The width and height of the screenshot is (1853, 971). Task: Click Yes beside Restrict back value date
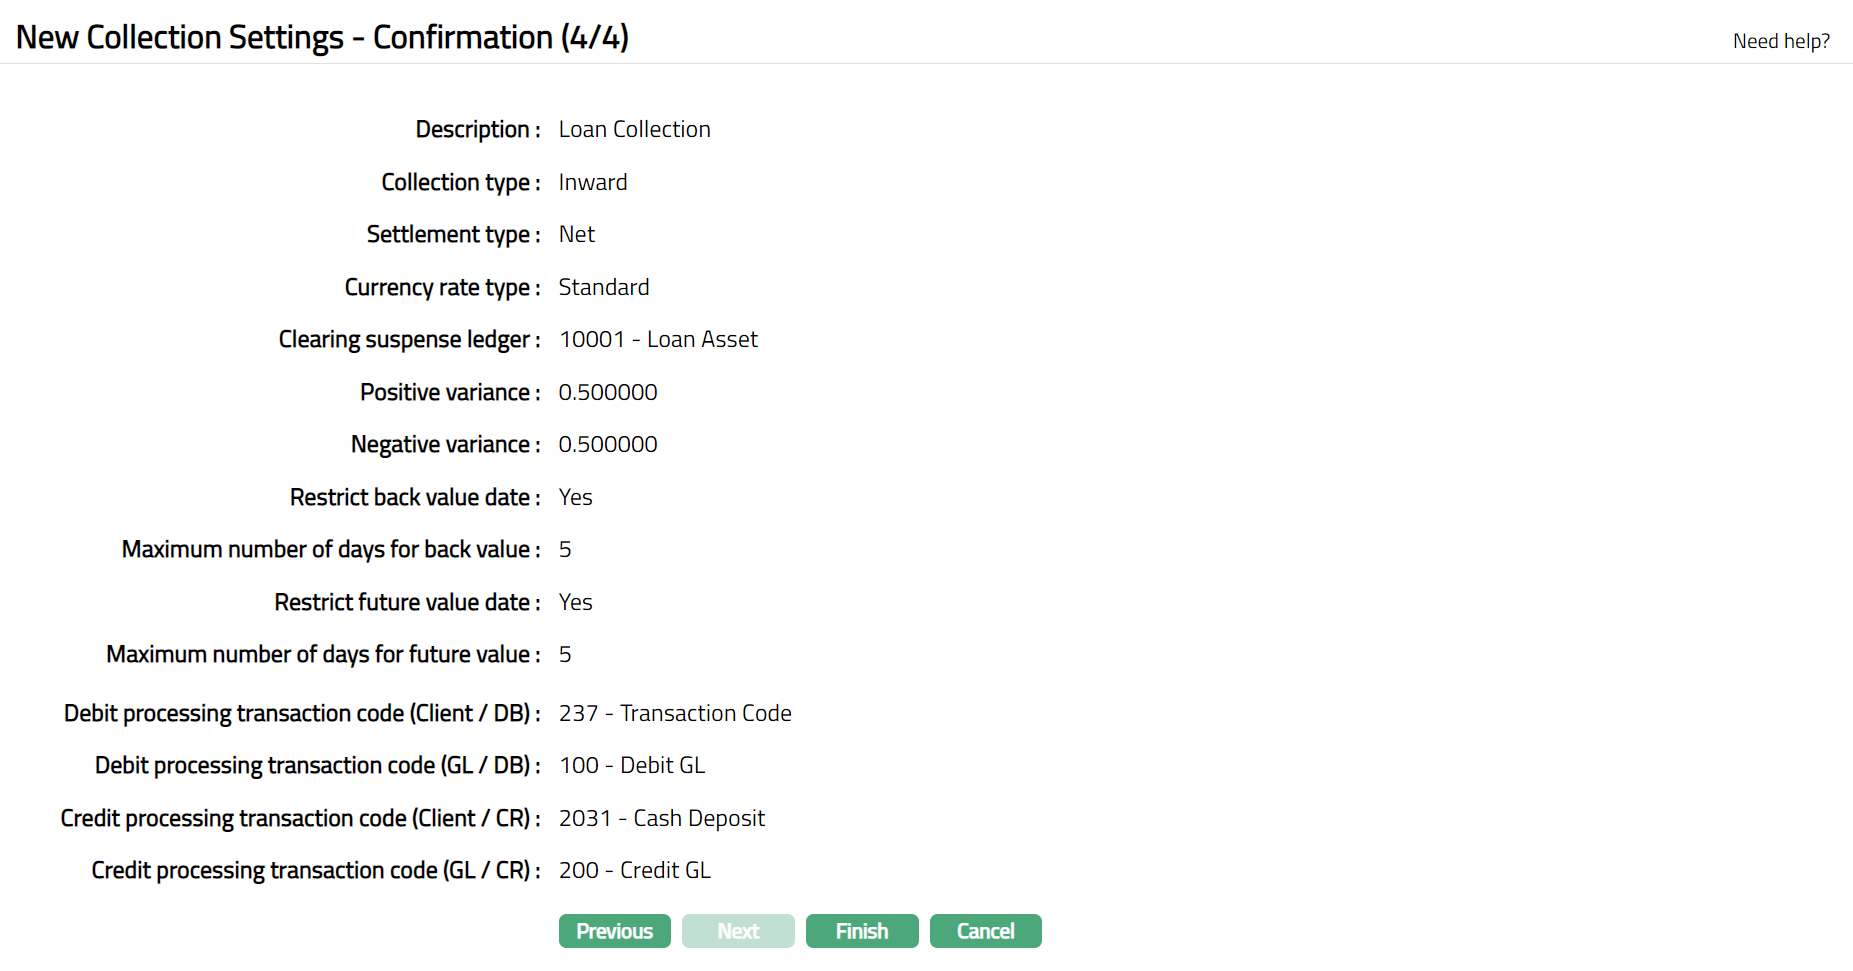pos(575,497)
